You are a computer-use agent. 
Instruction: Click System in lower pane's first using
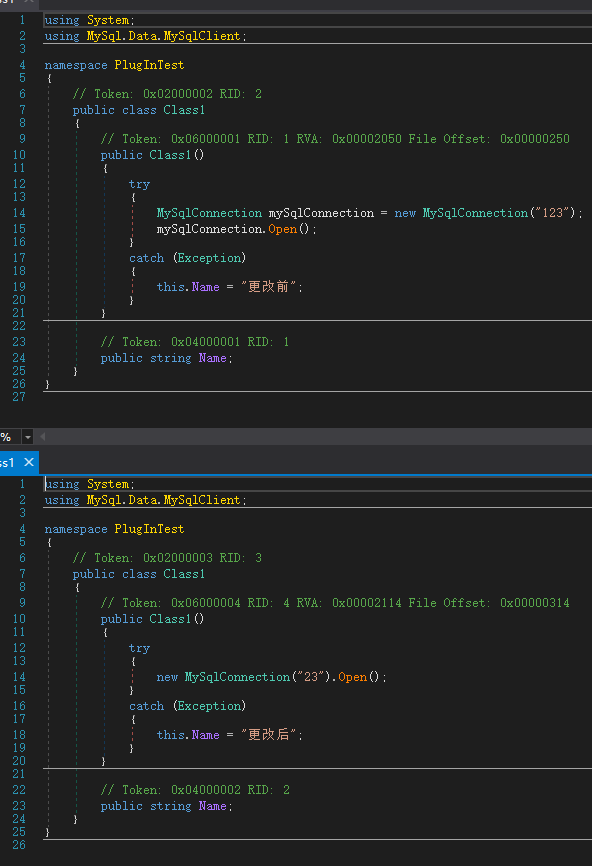pyautogui.click(x=108, y=484)
